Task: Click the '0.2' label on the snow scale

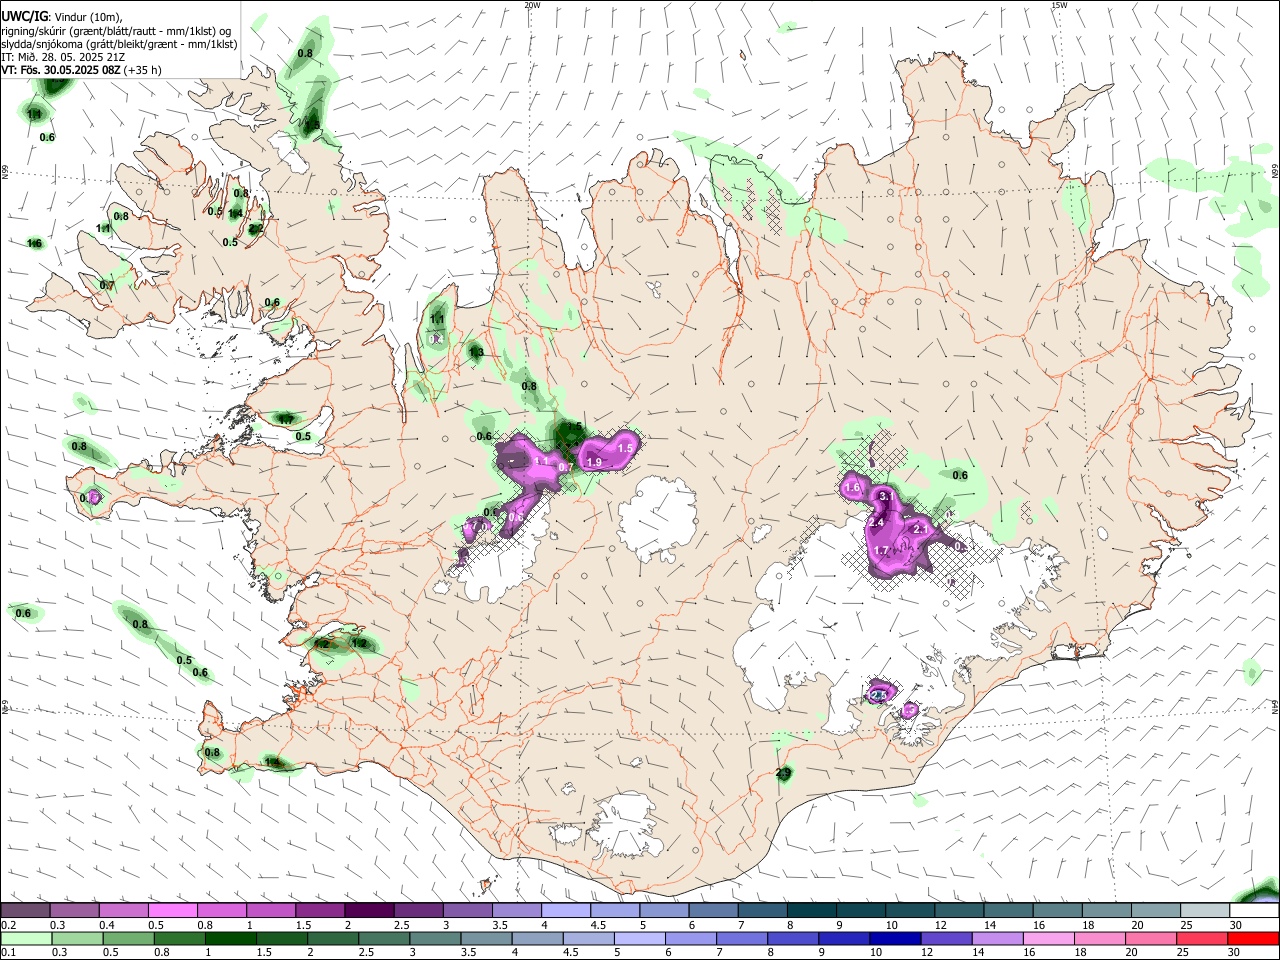Action: coord(8,925)
